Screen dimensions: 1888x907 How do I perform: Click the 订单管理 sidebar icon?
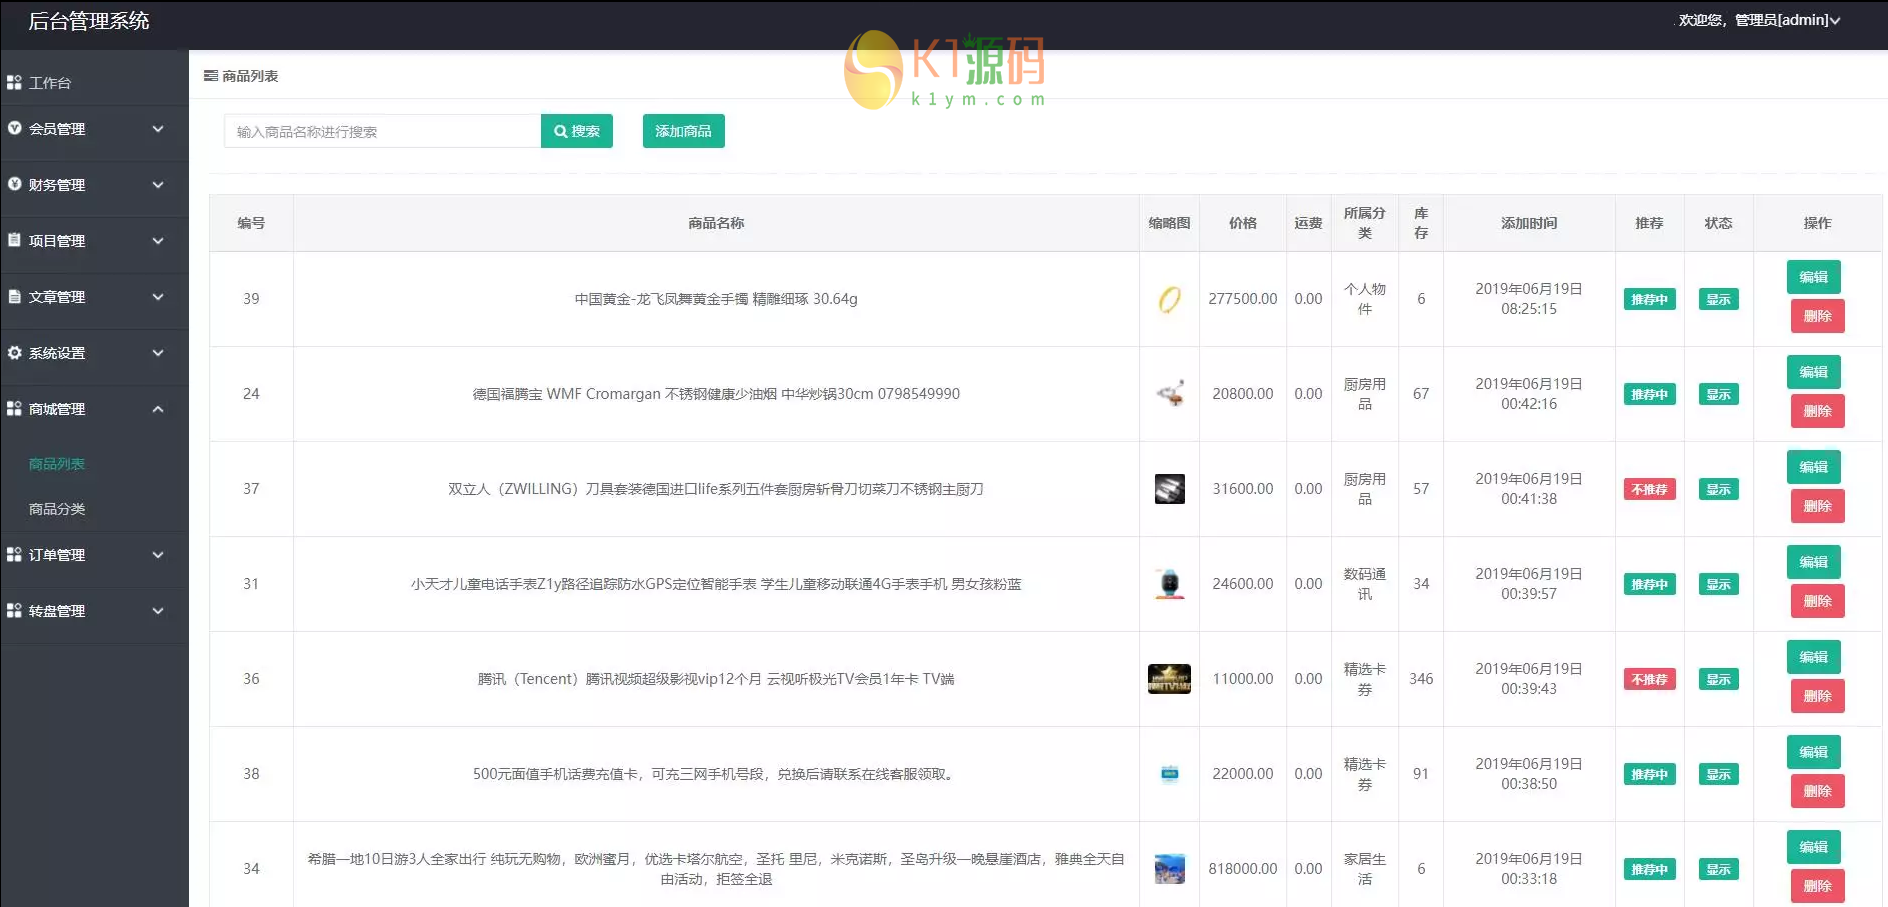(x=14, y=555)
